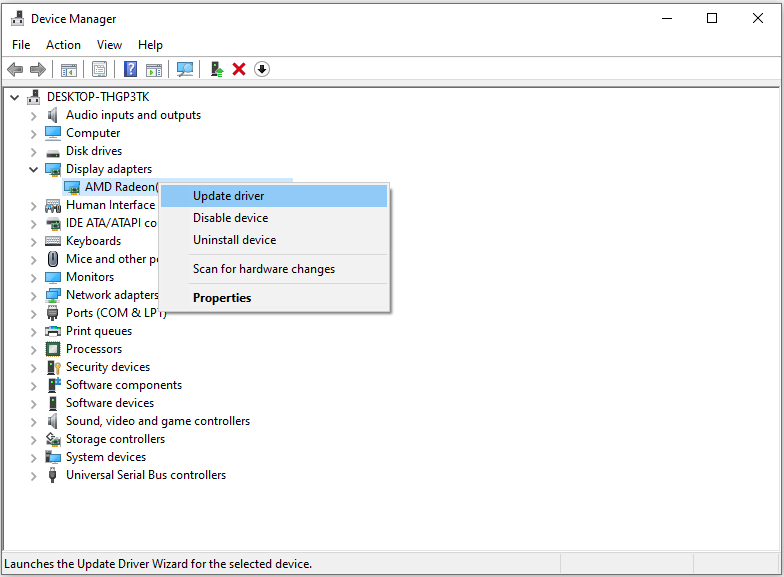Viewport: 784px width, 577px height.
Task: Click the Forward arrow toolbar icon
Action: pyautogui.click(x=38, y=69)
